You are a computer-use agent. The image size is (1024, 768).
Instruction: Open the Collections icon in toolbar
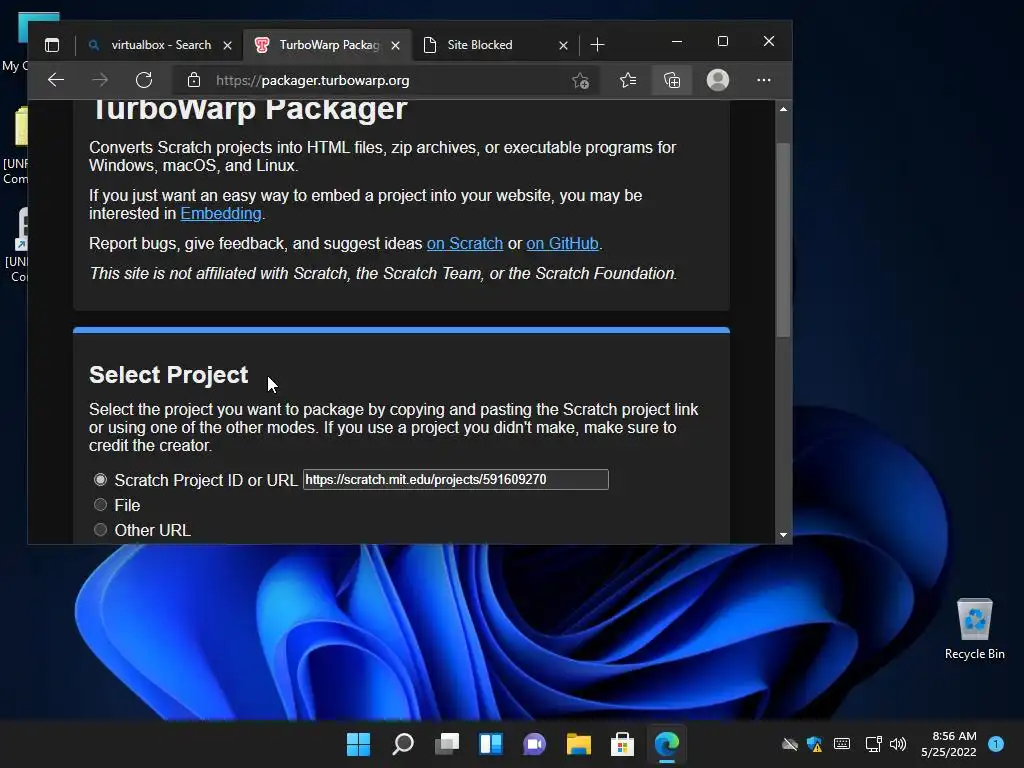tap(672, 80)
